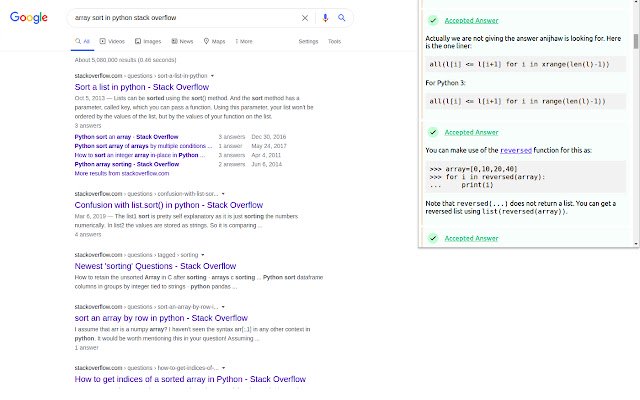Click the reversed(array) example code block
Image resolution: width=640 pixels, height=400 pixels.
tap(525, 177)
